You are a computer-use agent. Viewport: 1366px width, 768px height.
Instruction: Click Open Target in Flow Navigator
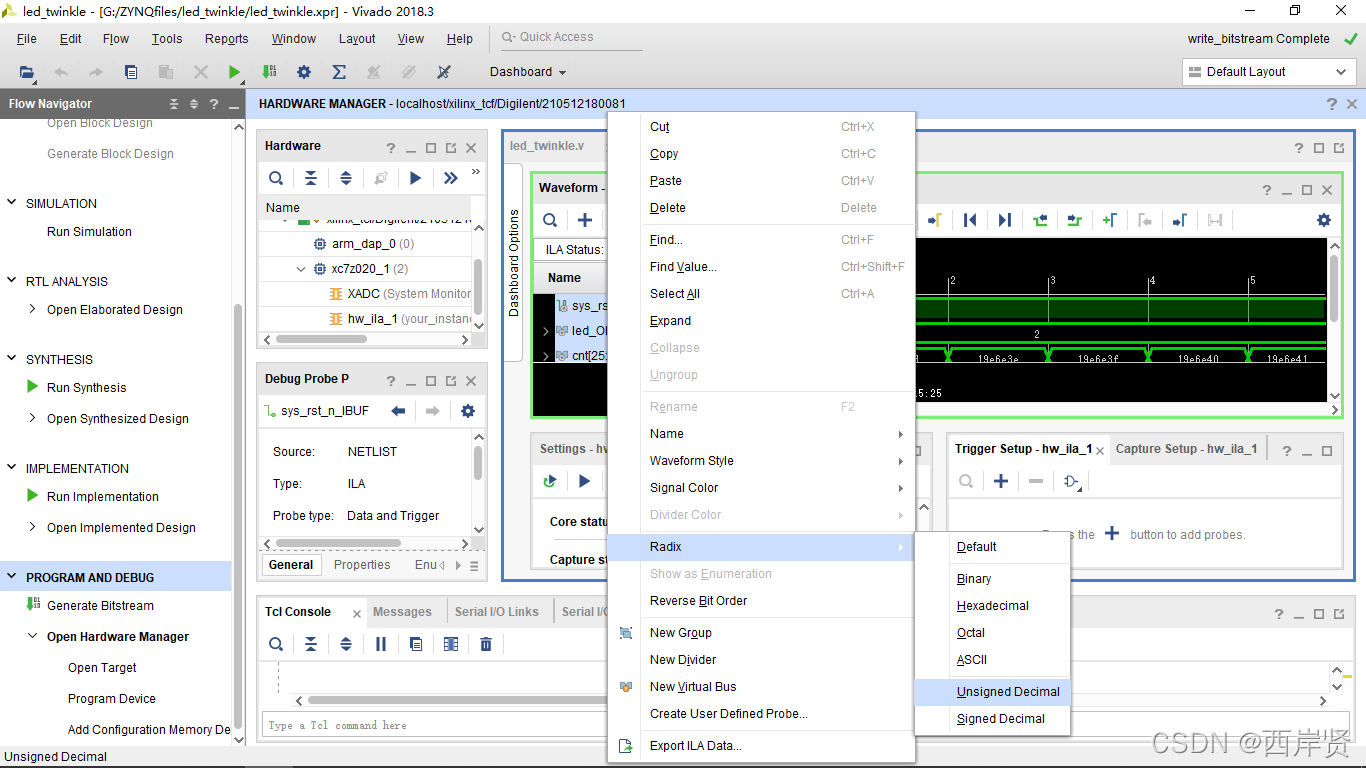pyautogui.click(x=102, y=668)
